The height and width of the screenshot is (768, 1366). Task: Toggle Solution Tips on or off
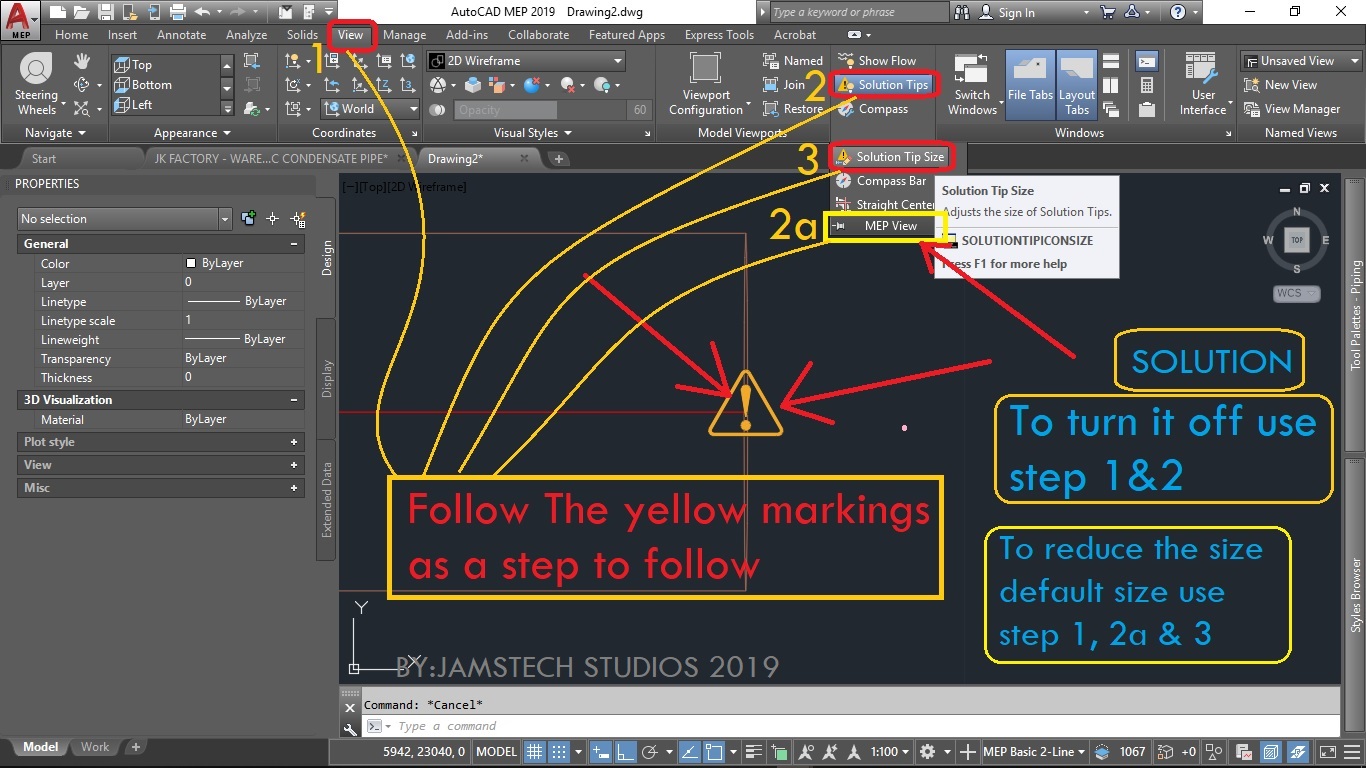pyautogui.click(x=884, y=85)
